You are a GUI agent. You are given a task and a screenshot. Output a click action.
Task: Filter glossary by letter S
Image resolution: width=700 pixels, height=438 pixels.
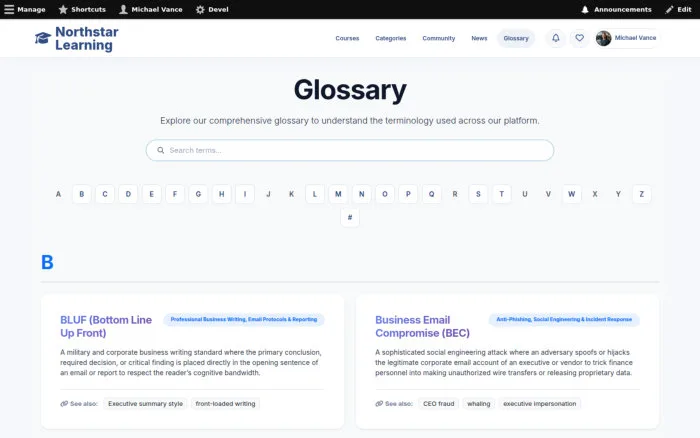pos(478,194)
